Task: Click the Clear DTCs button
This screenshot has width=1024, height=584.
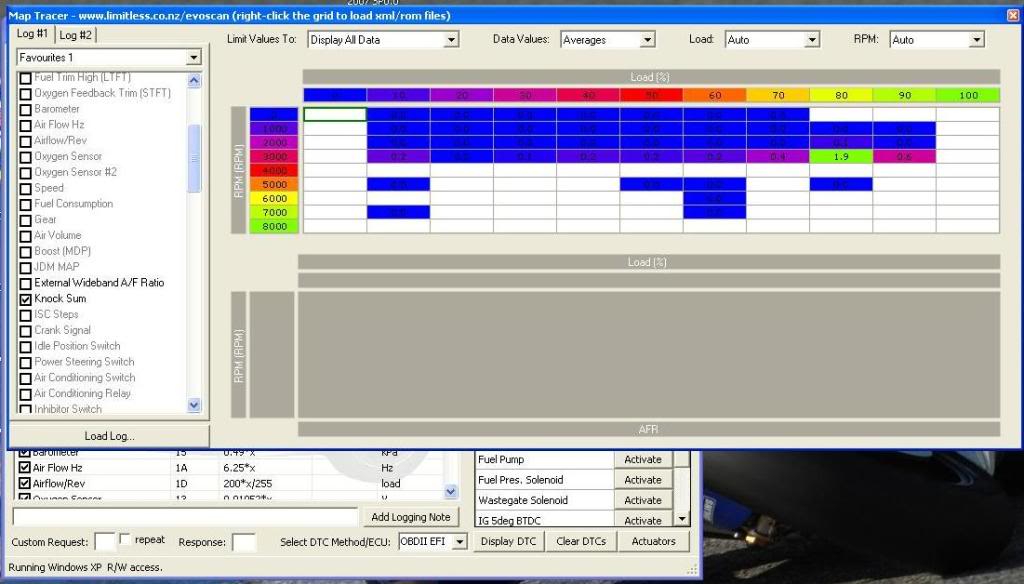Action: click(581, 542)
